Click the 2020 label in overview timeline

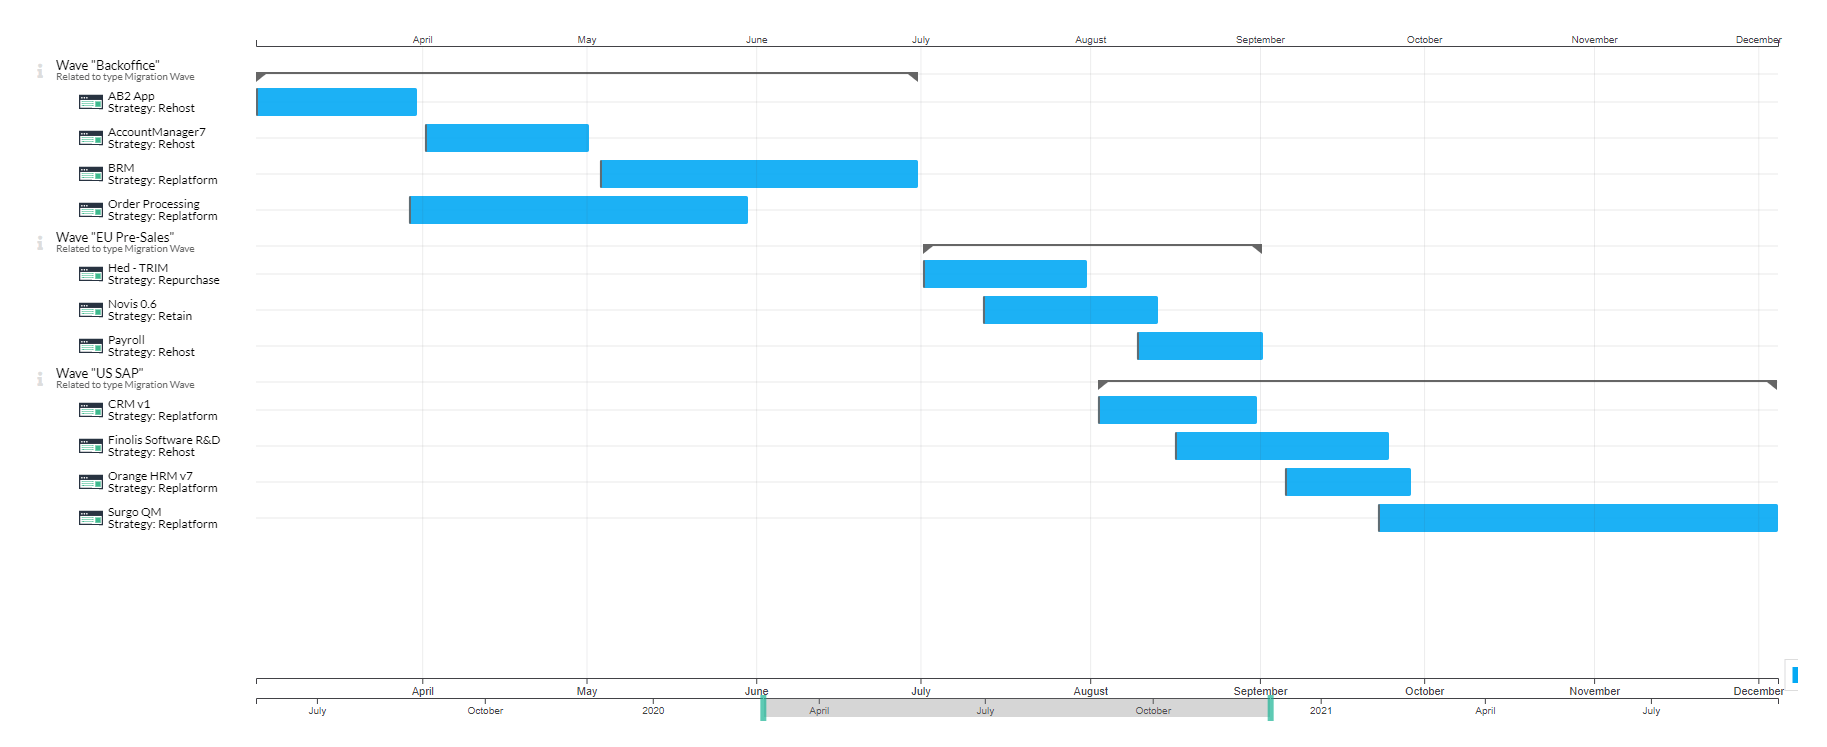click(653, 711)
